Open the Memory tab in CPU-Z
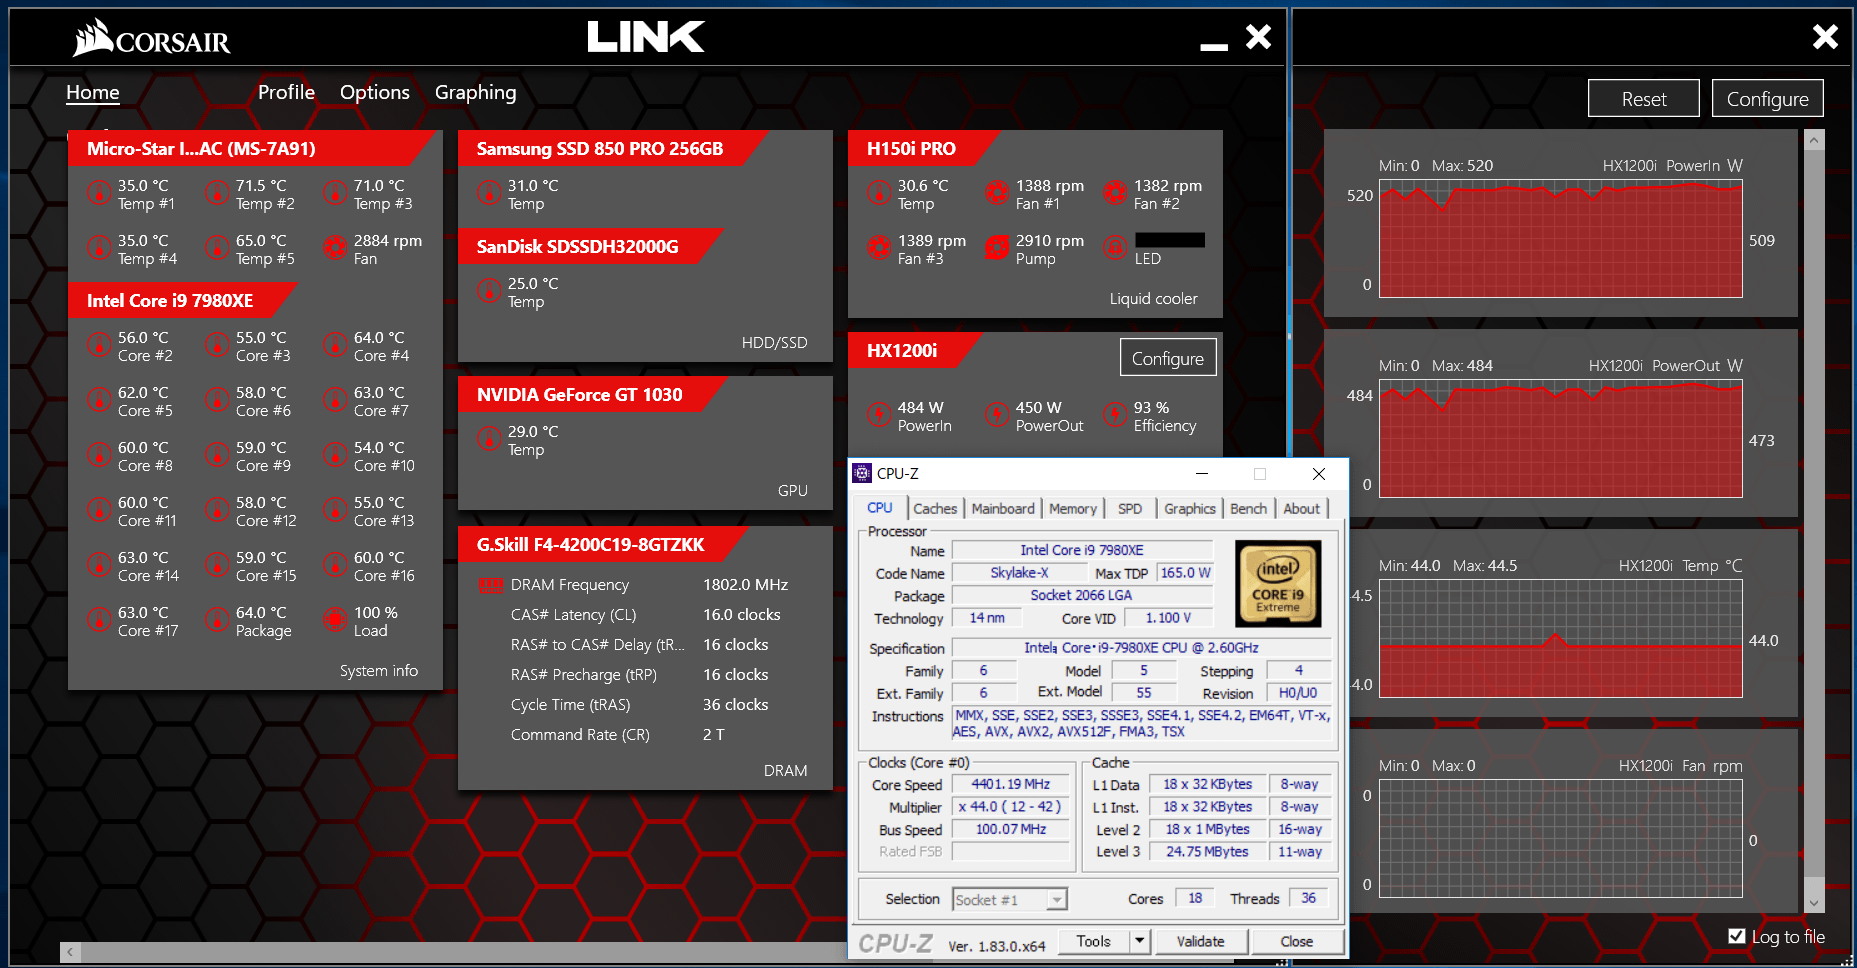Viewport: 1857px width, 968px height. click(1073, 508)
